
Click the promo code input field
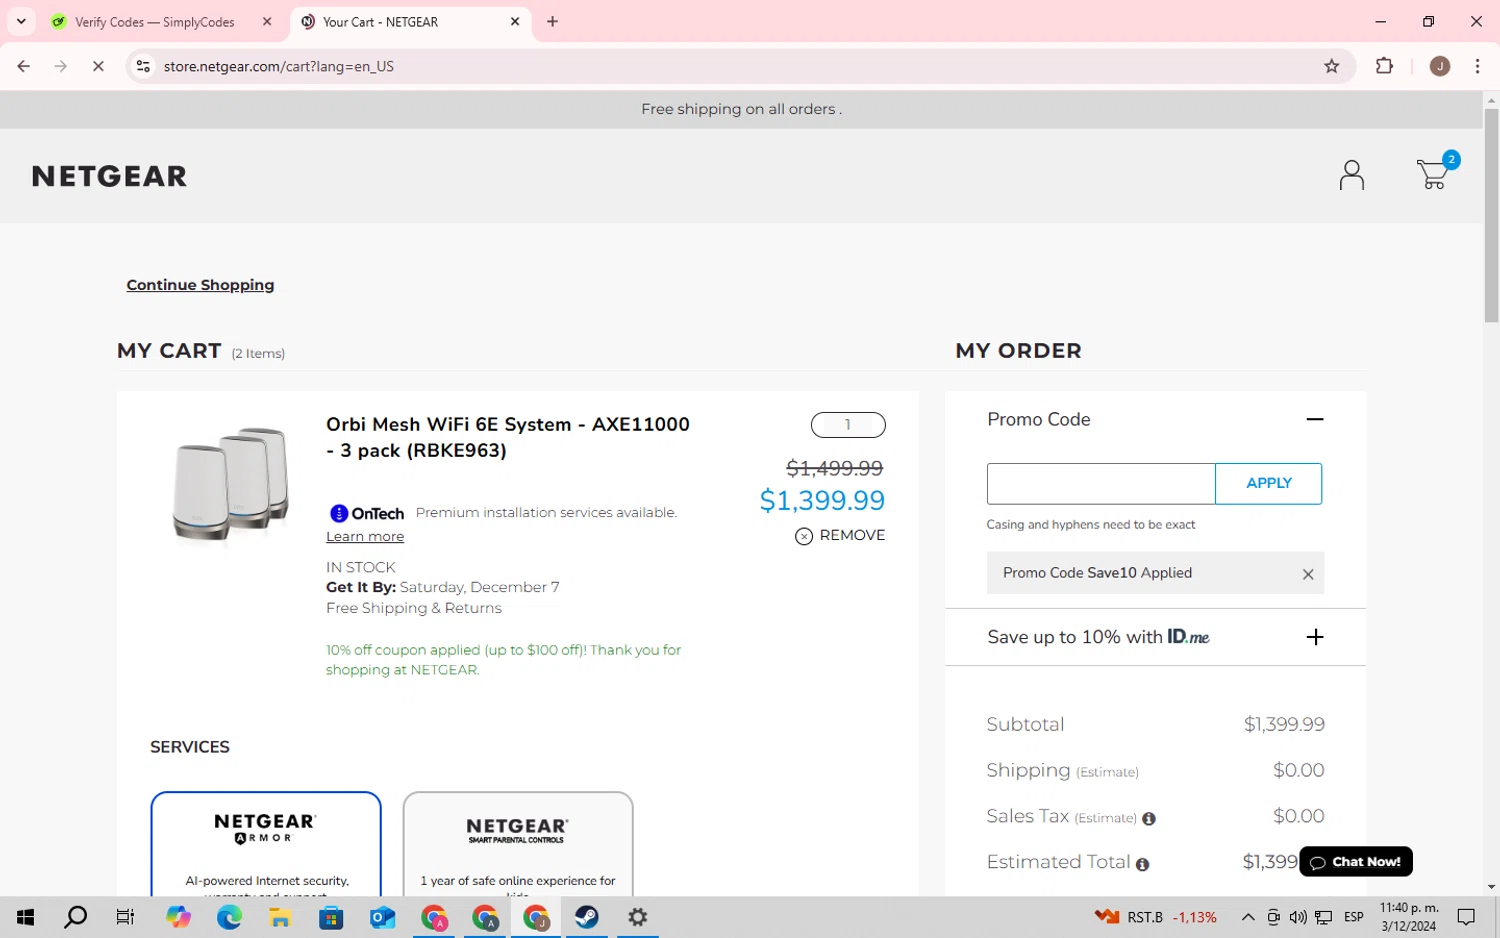[x=1100, y=483]
